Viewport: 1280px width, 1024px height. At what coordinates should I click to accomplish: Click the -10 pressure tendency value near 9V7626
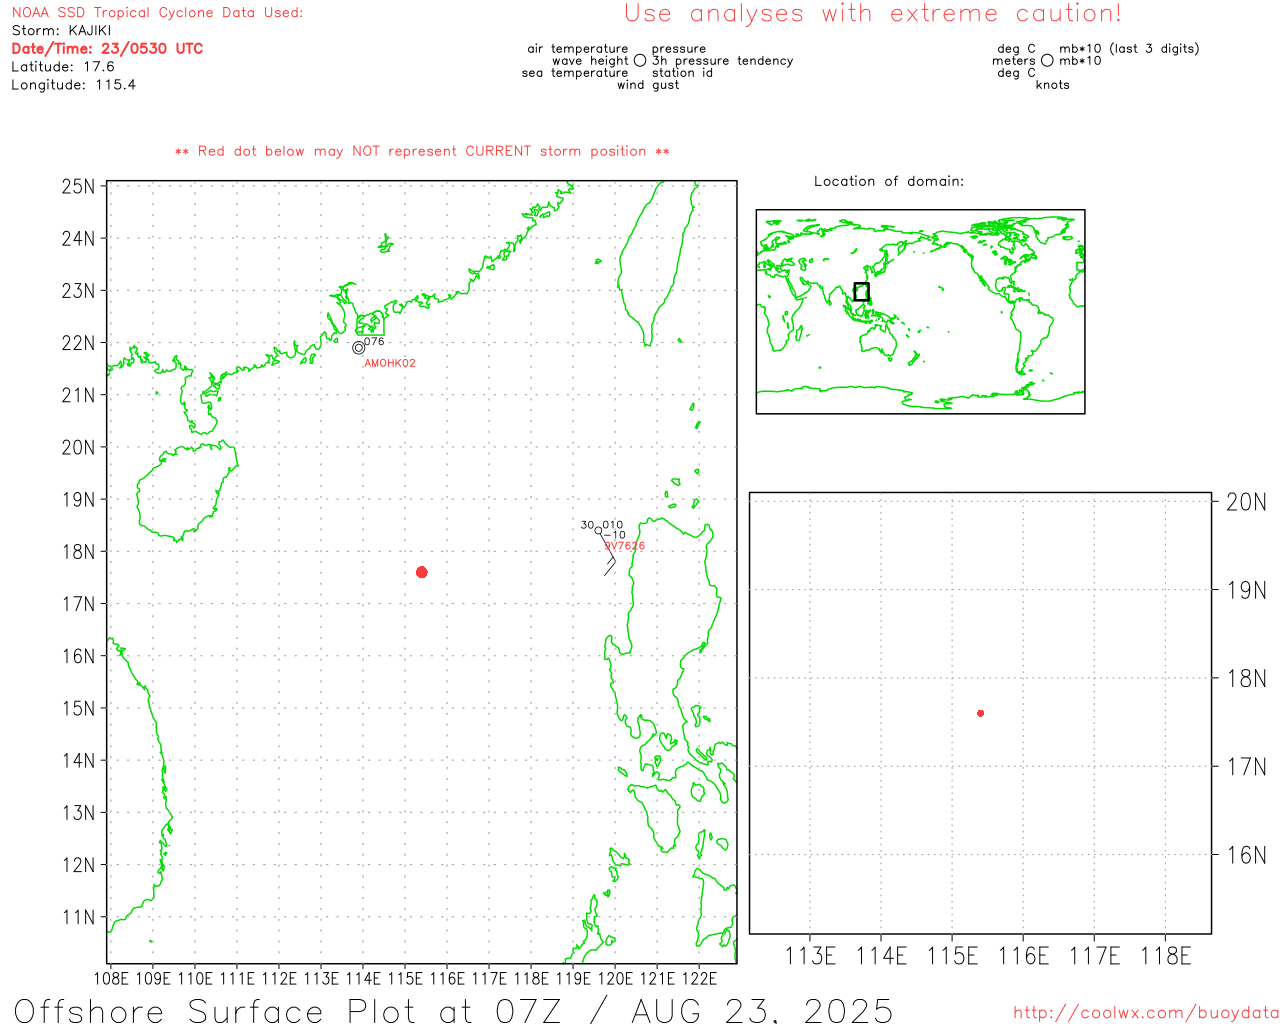[x=615, y=536]
